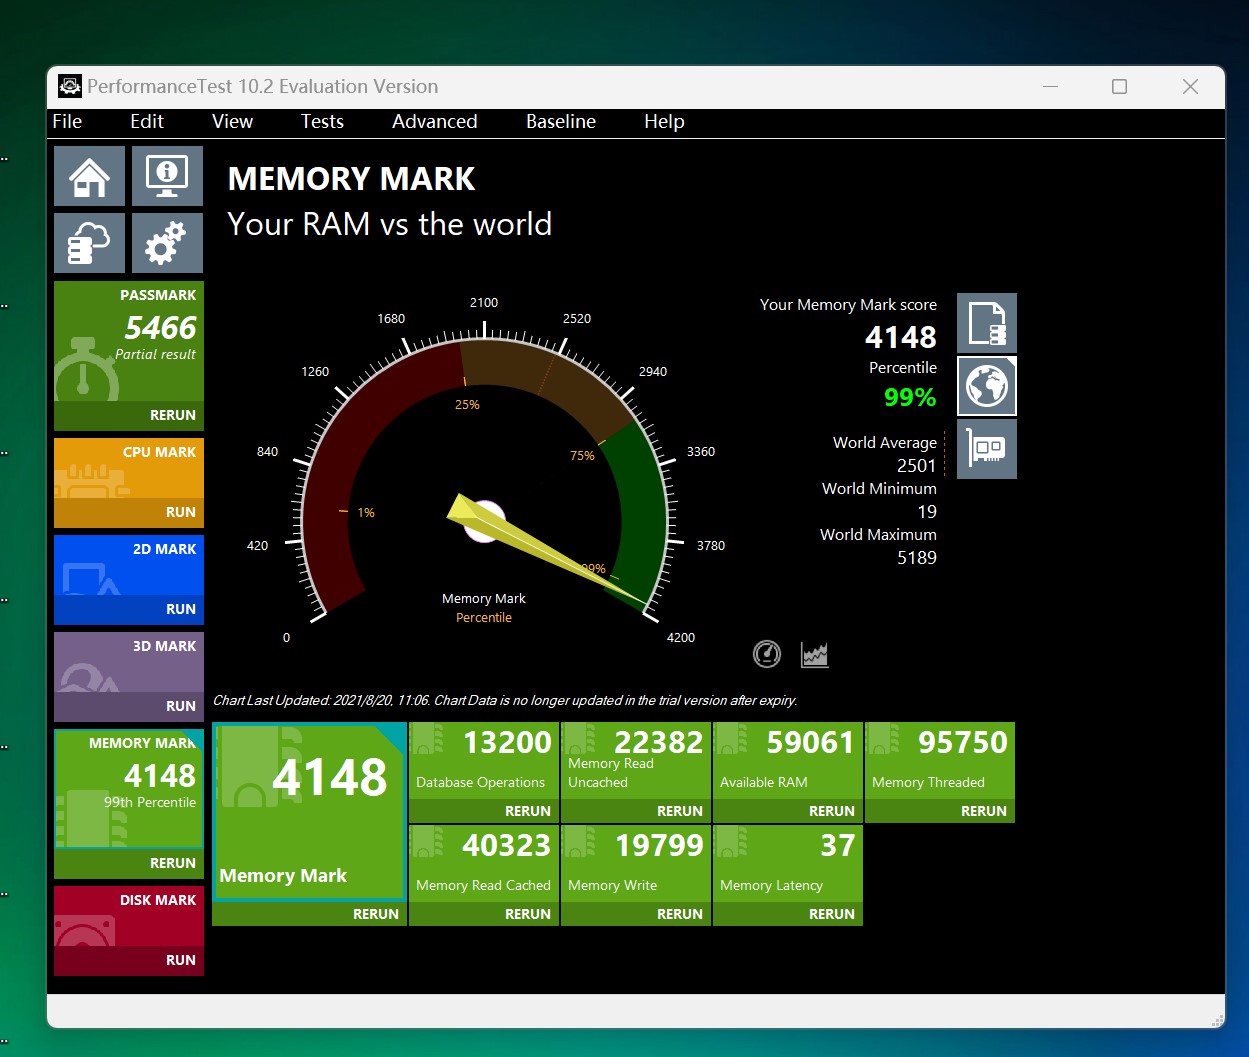1249x1057 pixels.
Task: Open the Baseline menu
Action: [x=560, y=122]
